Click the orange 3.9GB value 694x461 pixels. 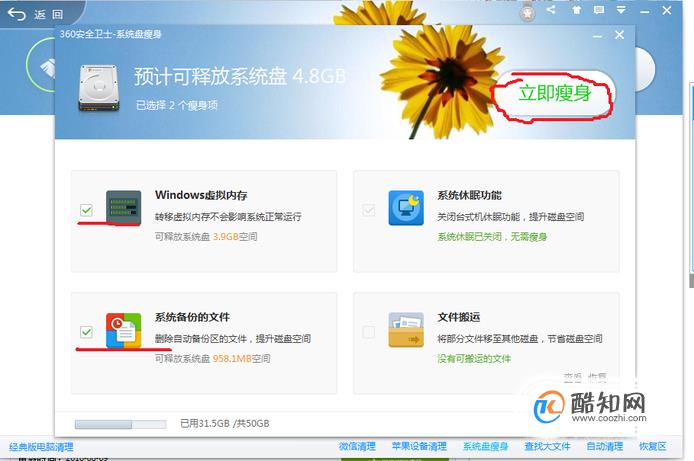226,237
